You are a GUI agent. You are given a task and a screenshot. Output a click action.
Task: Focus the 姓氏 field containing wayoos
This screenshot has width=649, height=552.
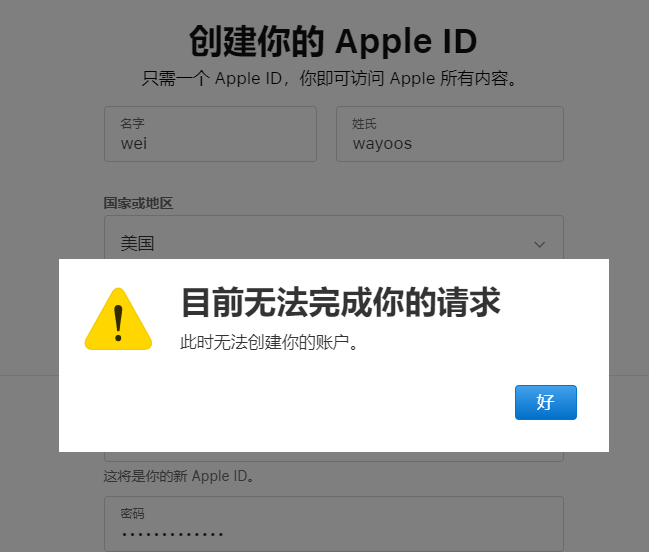click(449, 134)
